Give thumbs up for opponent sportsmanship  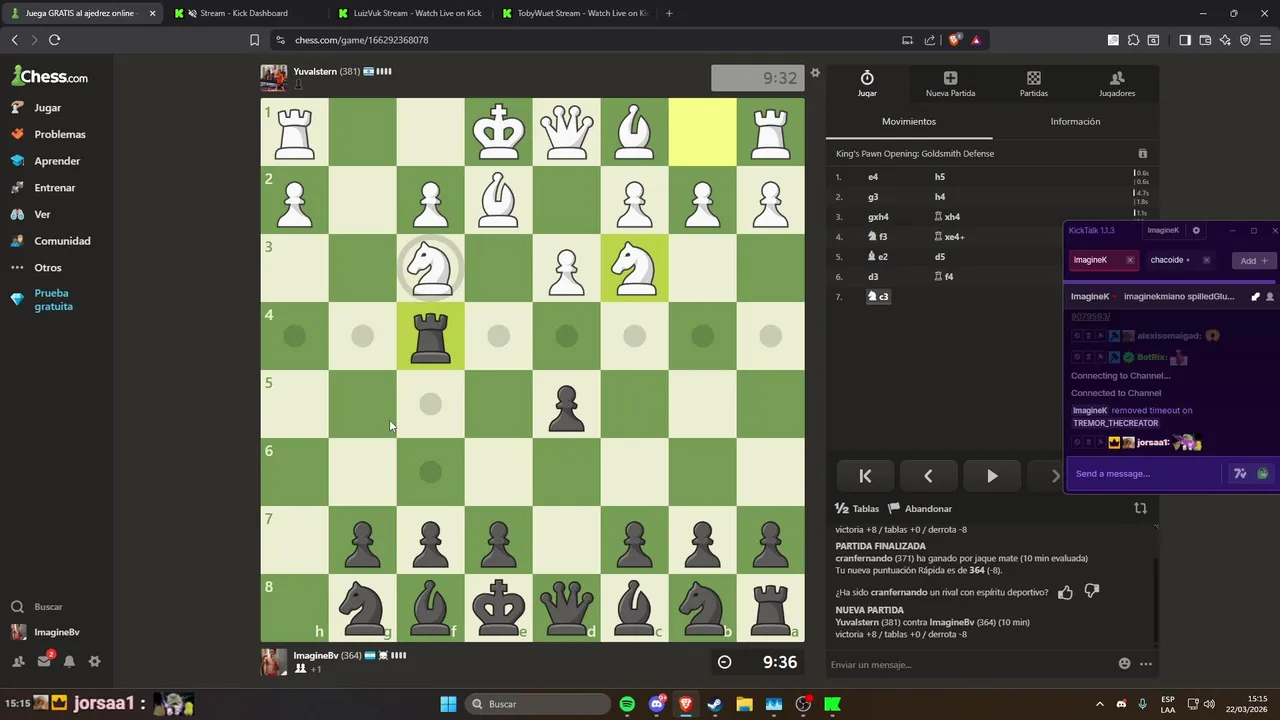click(1065, 592)
